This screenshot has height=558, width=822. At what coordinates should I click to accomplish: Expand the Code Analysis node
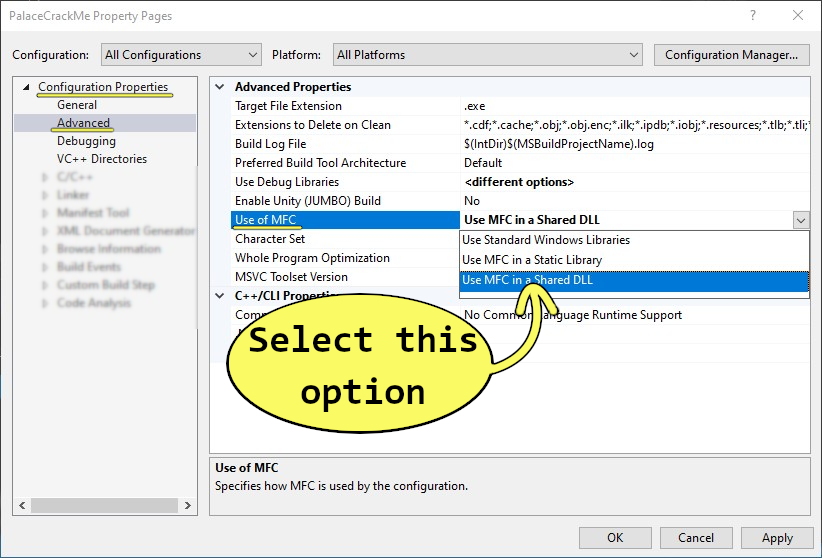click(45, 303)
